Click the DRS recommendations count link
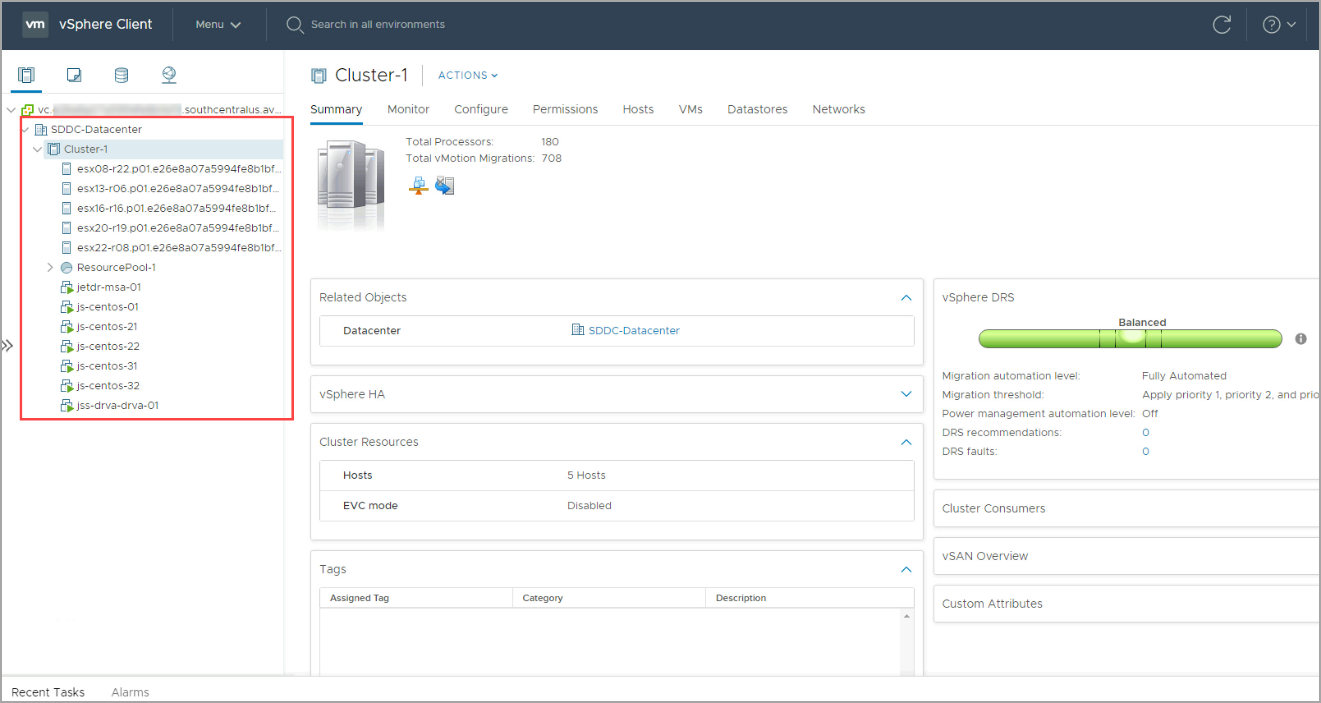The height and width of the screenshot is (703, 1321). click(1145, 433)
